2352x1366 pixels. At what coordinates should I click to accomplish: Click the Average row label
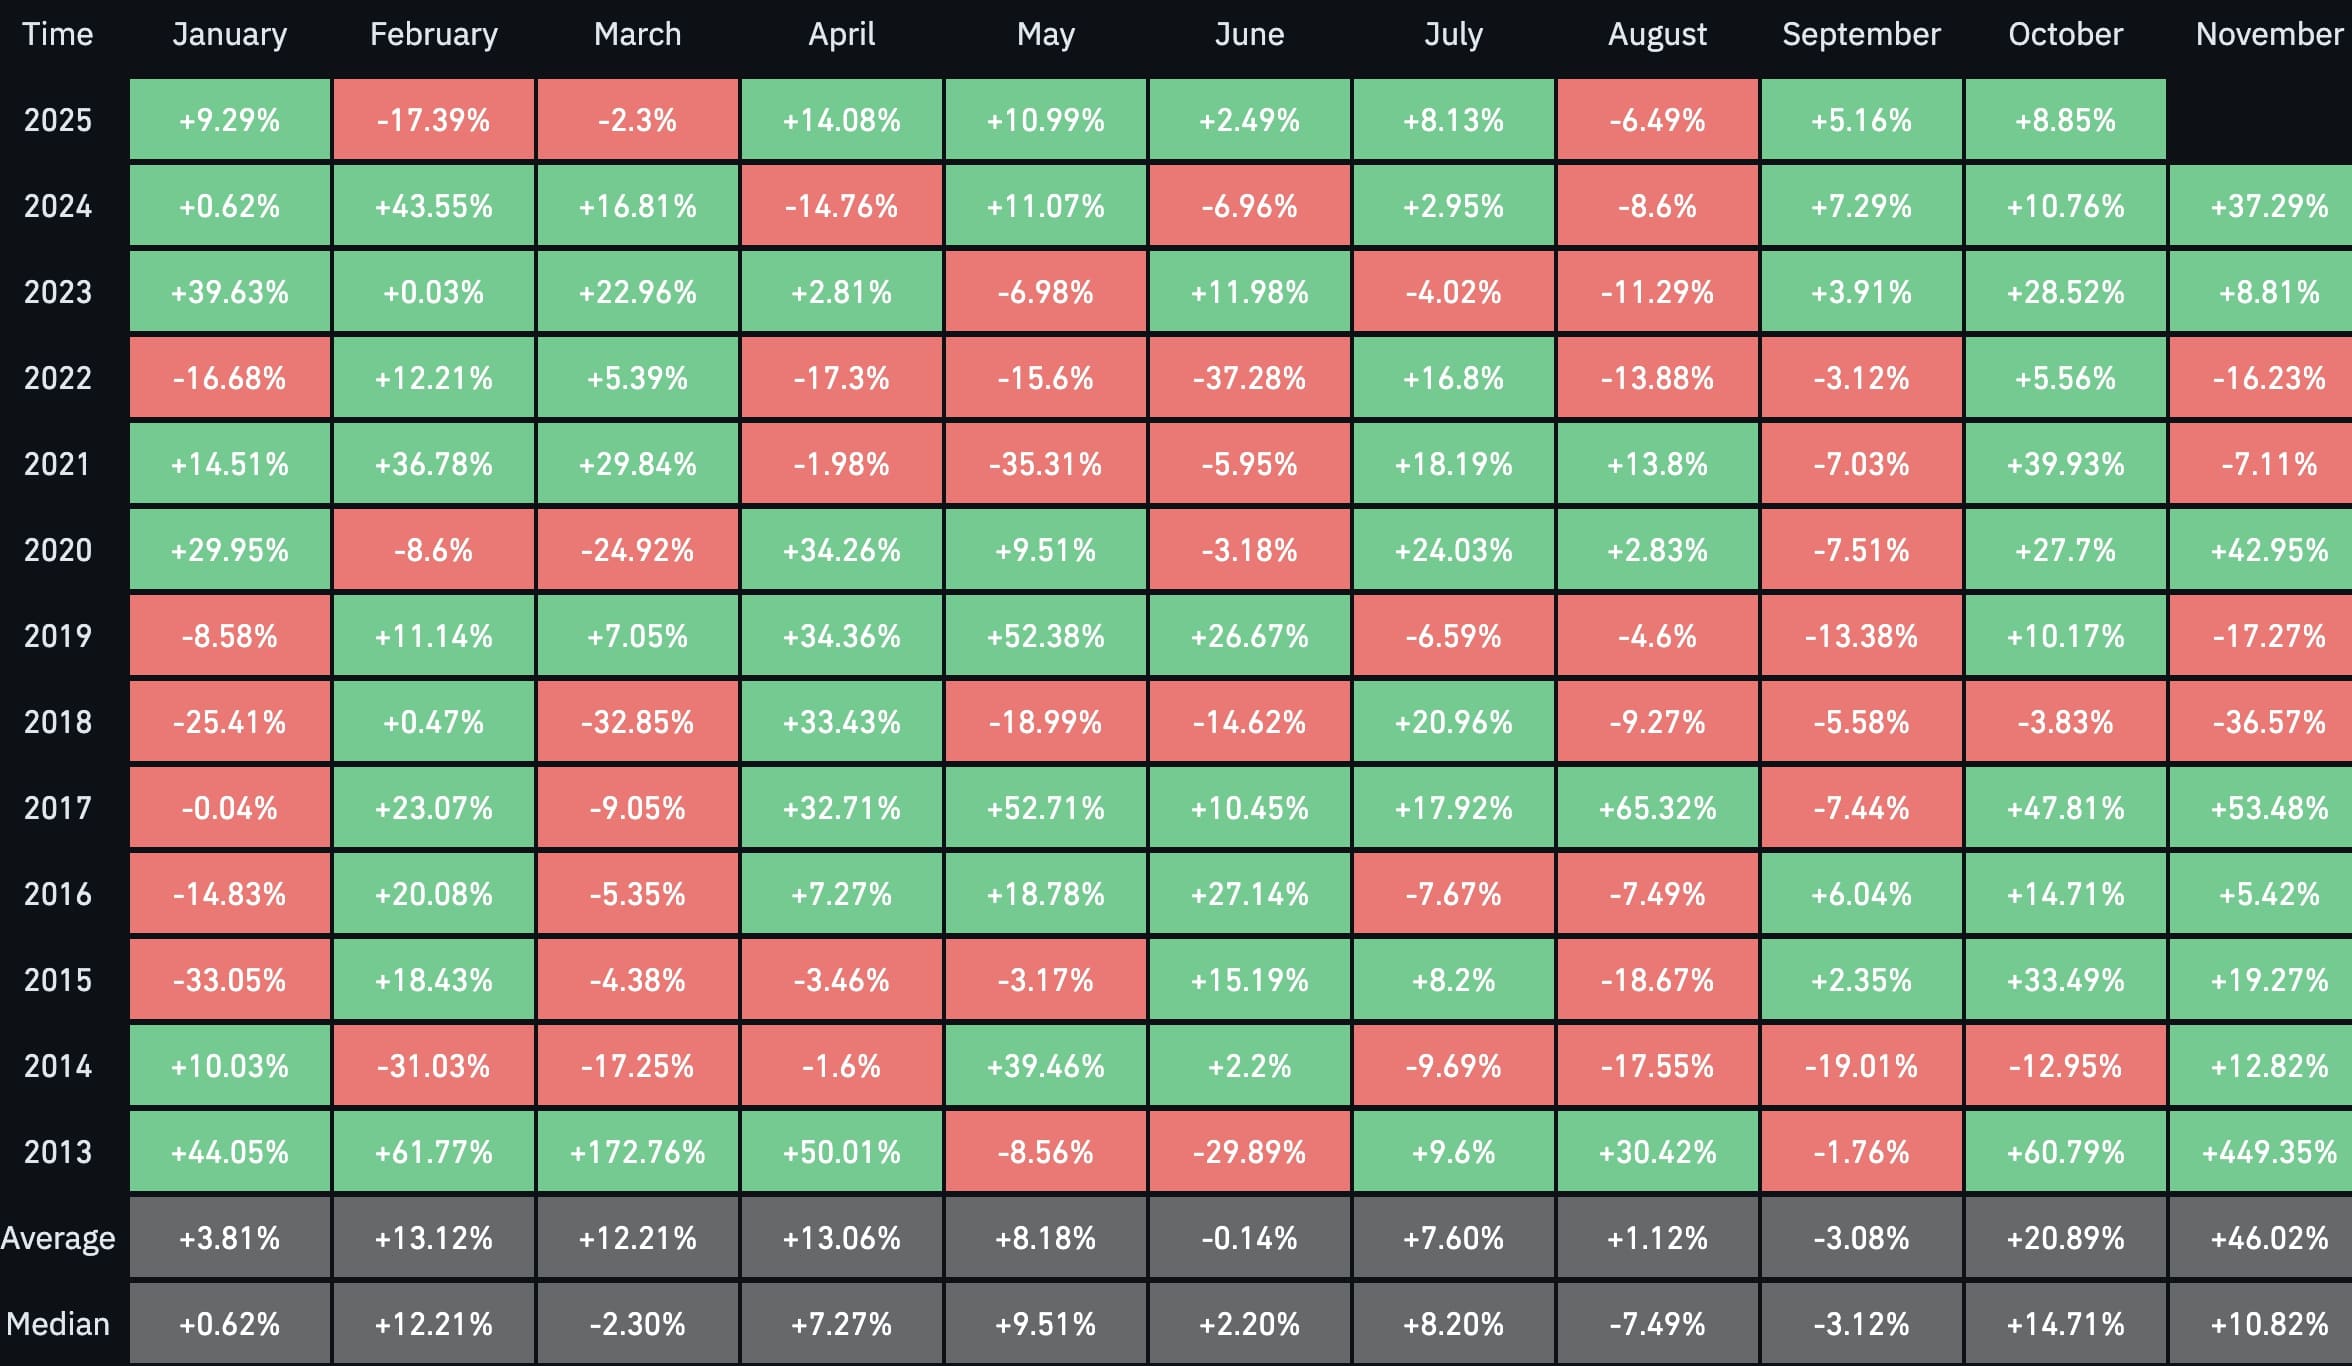[58, 1238]
